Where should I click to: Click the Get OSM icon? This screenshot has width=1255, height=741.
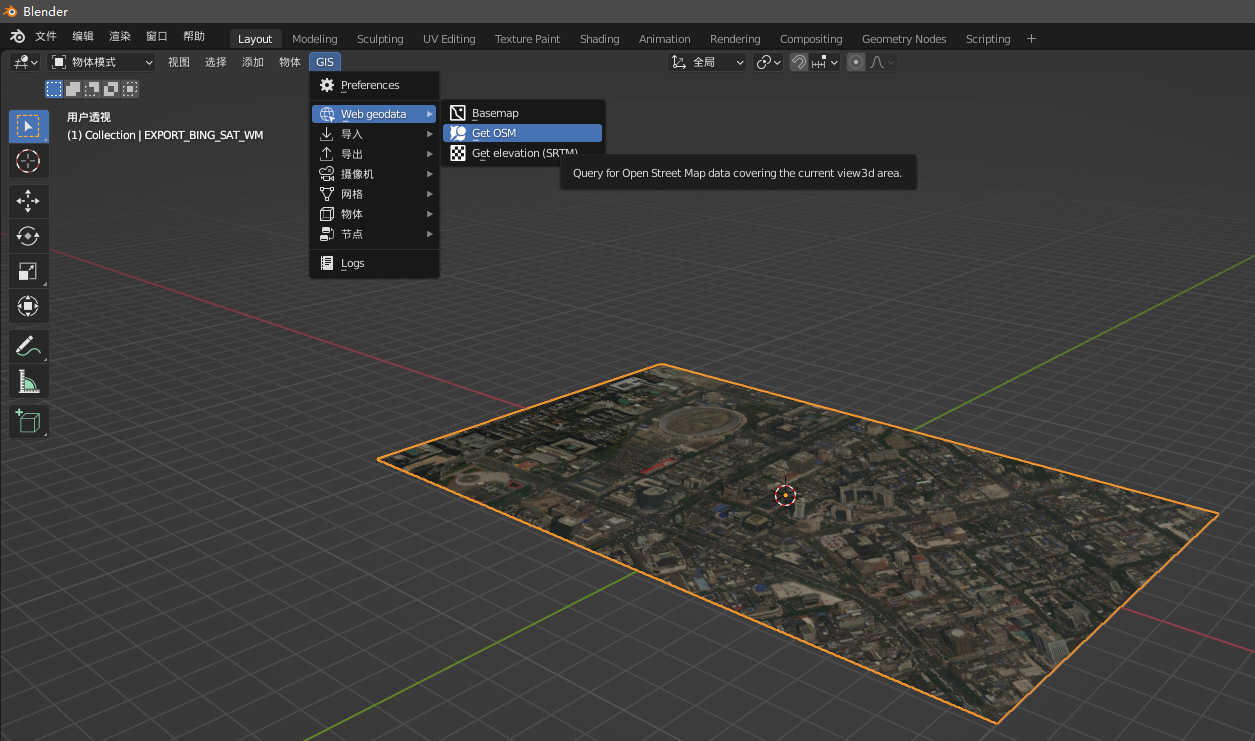[x=458, y=133]
